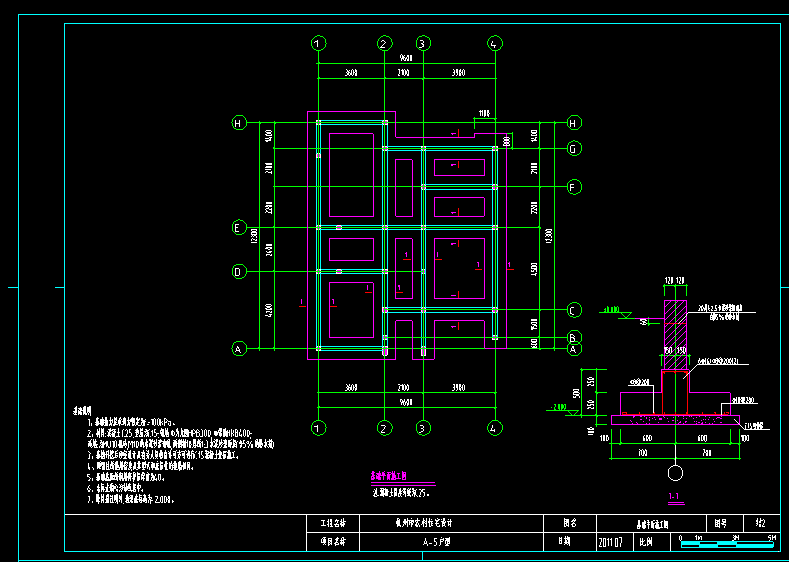Click the '日期' label cell
Screen dimensions: 789x562
[570, 542]
